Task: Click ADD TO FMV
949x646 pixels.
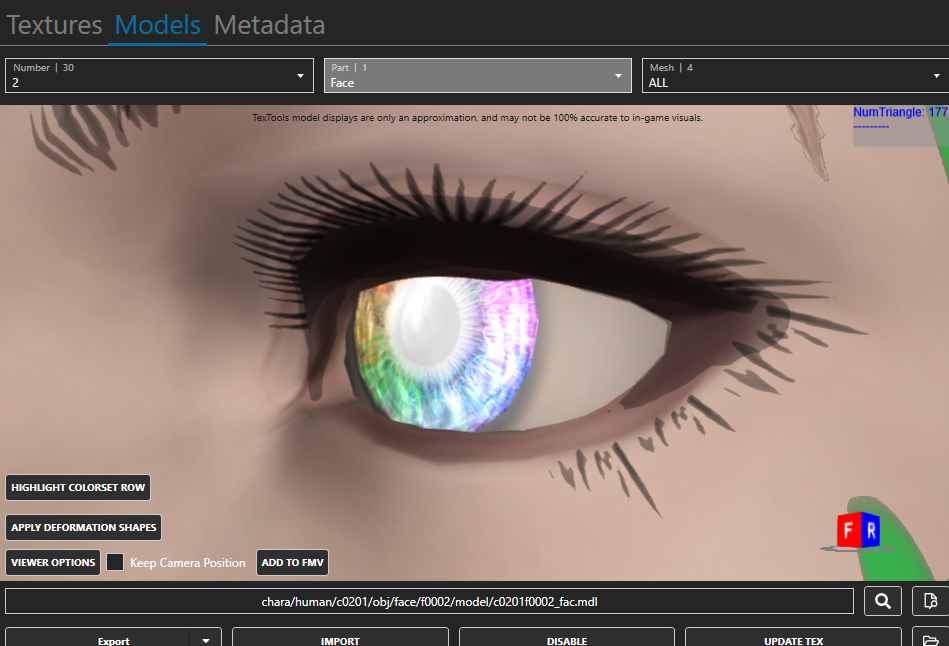Action: coord(292,562)
